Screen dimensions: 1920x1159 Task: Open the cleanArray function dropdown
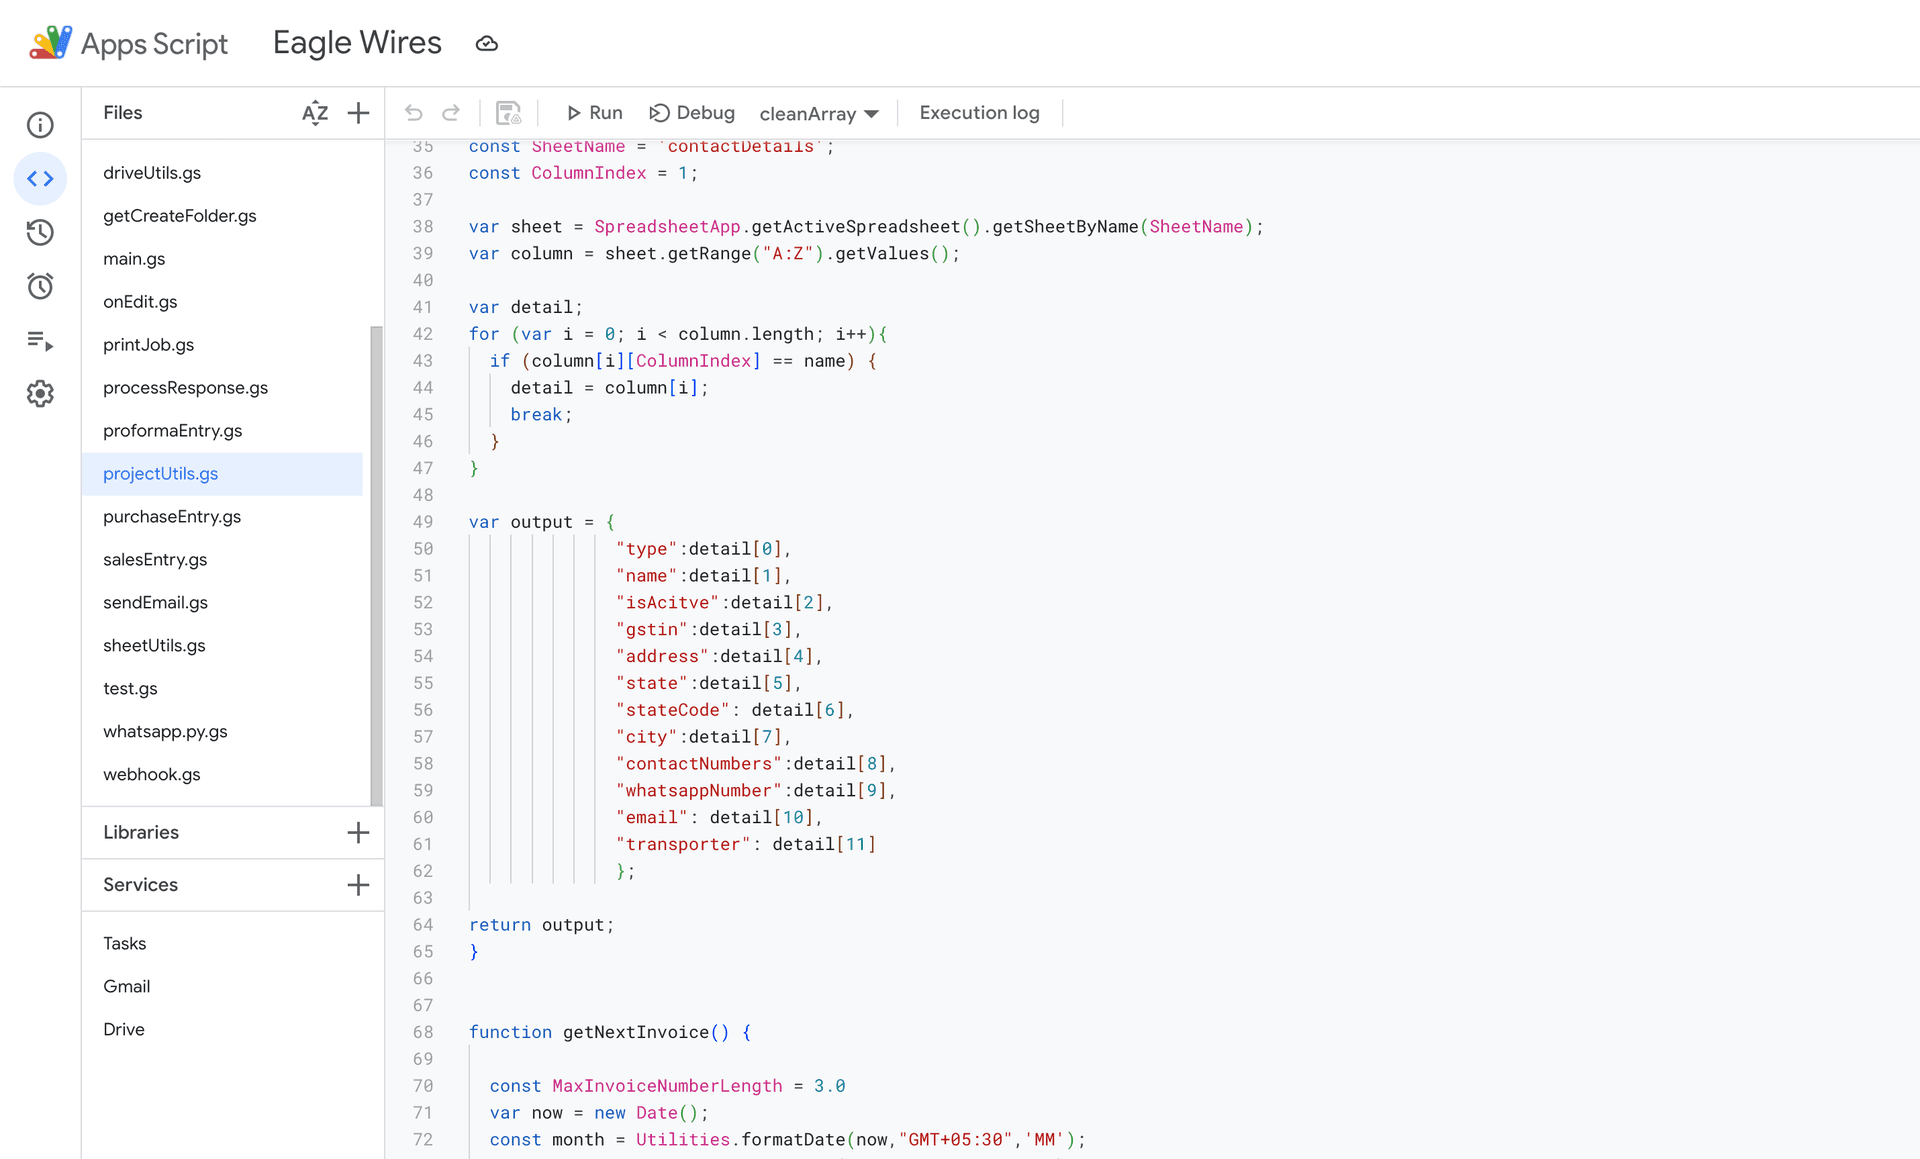click(819, 114)
